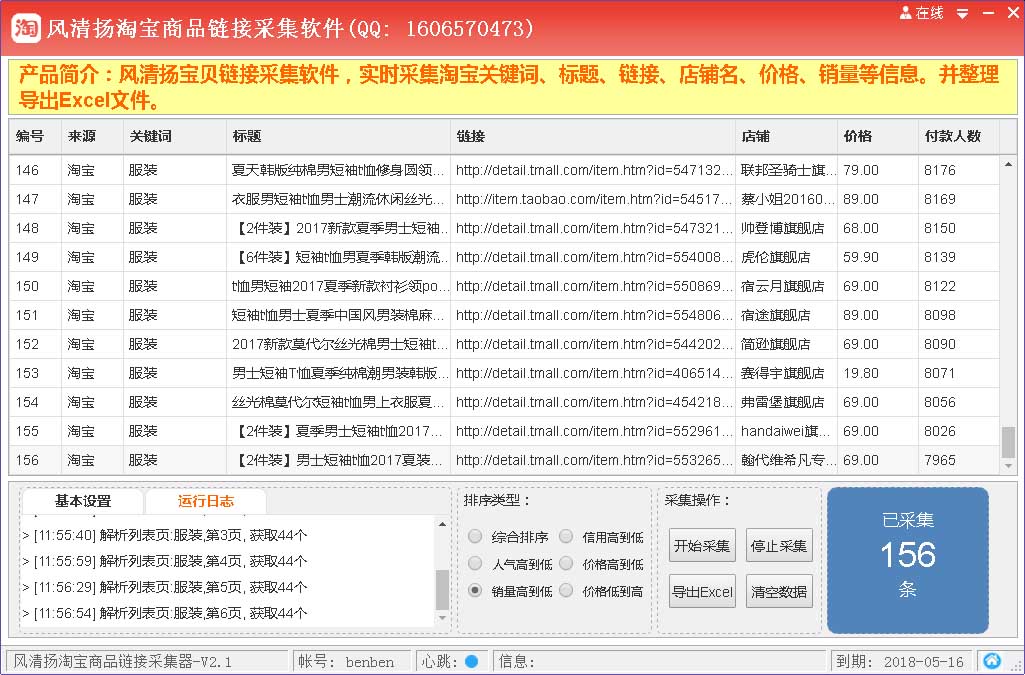
Task: Sort by 编号 column header
Action: coord(35,136)
